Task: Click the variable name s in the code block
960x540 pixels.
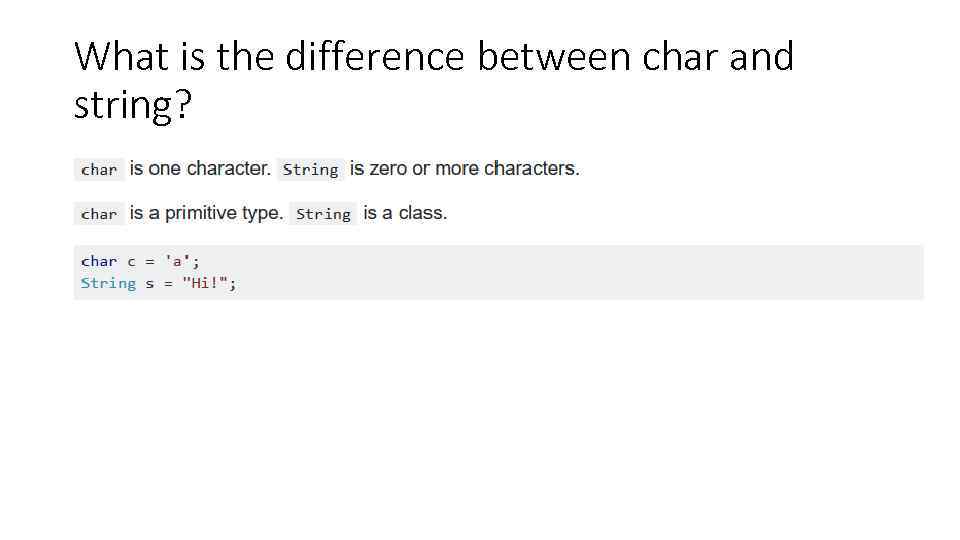Action: [x=150, y=283]
